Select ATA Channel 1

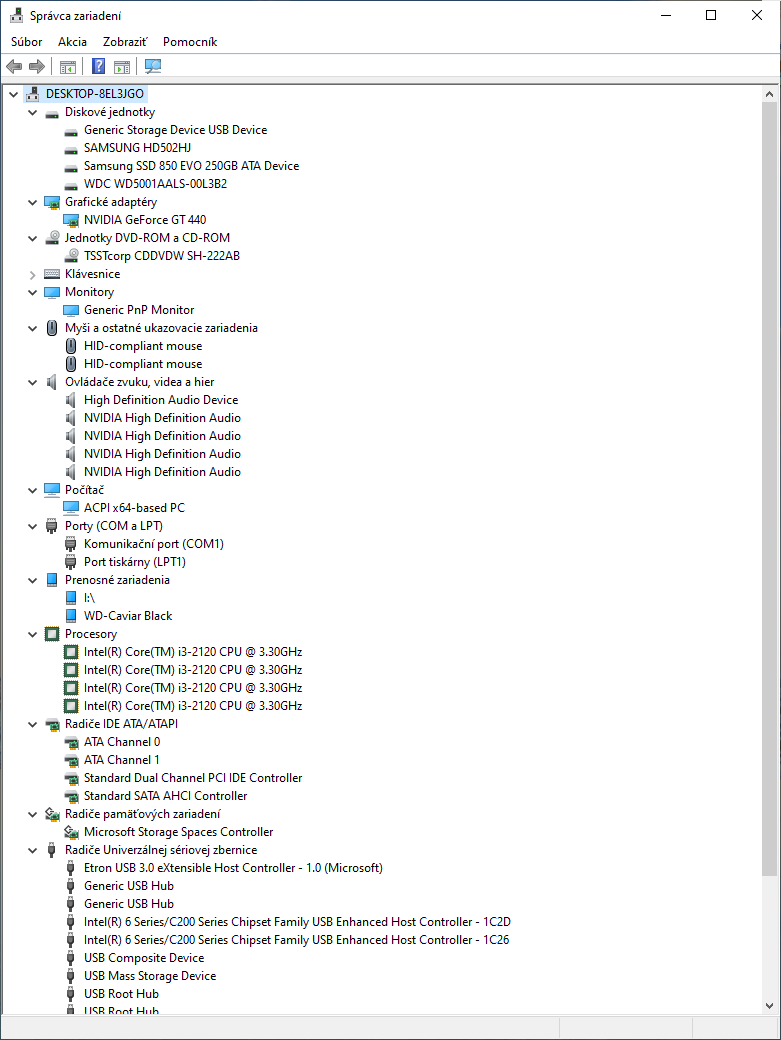pos(121,760)
